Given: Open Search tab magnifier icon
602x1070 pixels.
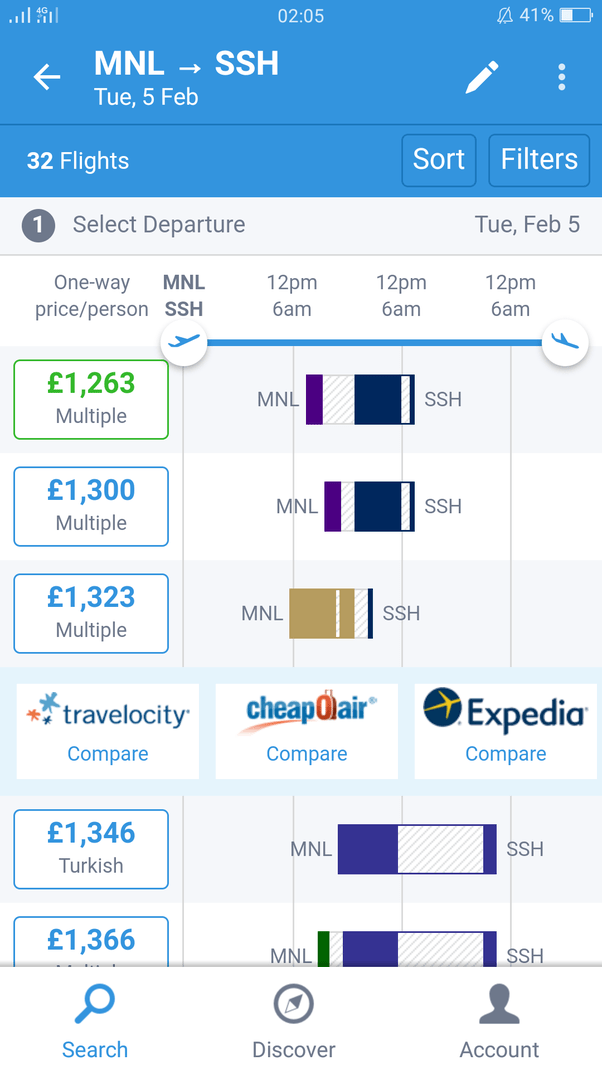Looking at the screenshot, I should coord(94,1004).
